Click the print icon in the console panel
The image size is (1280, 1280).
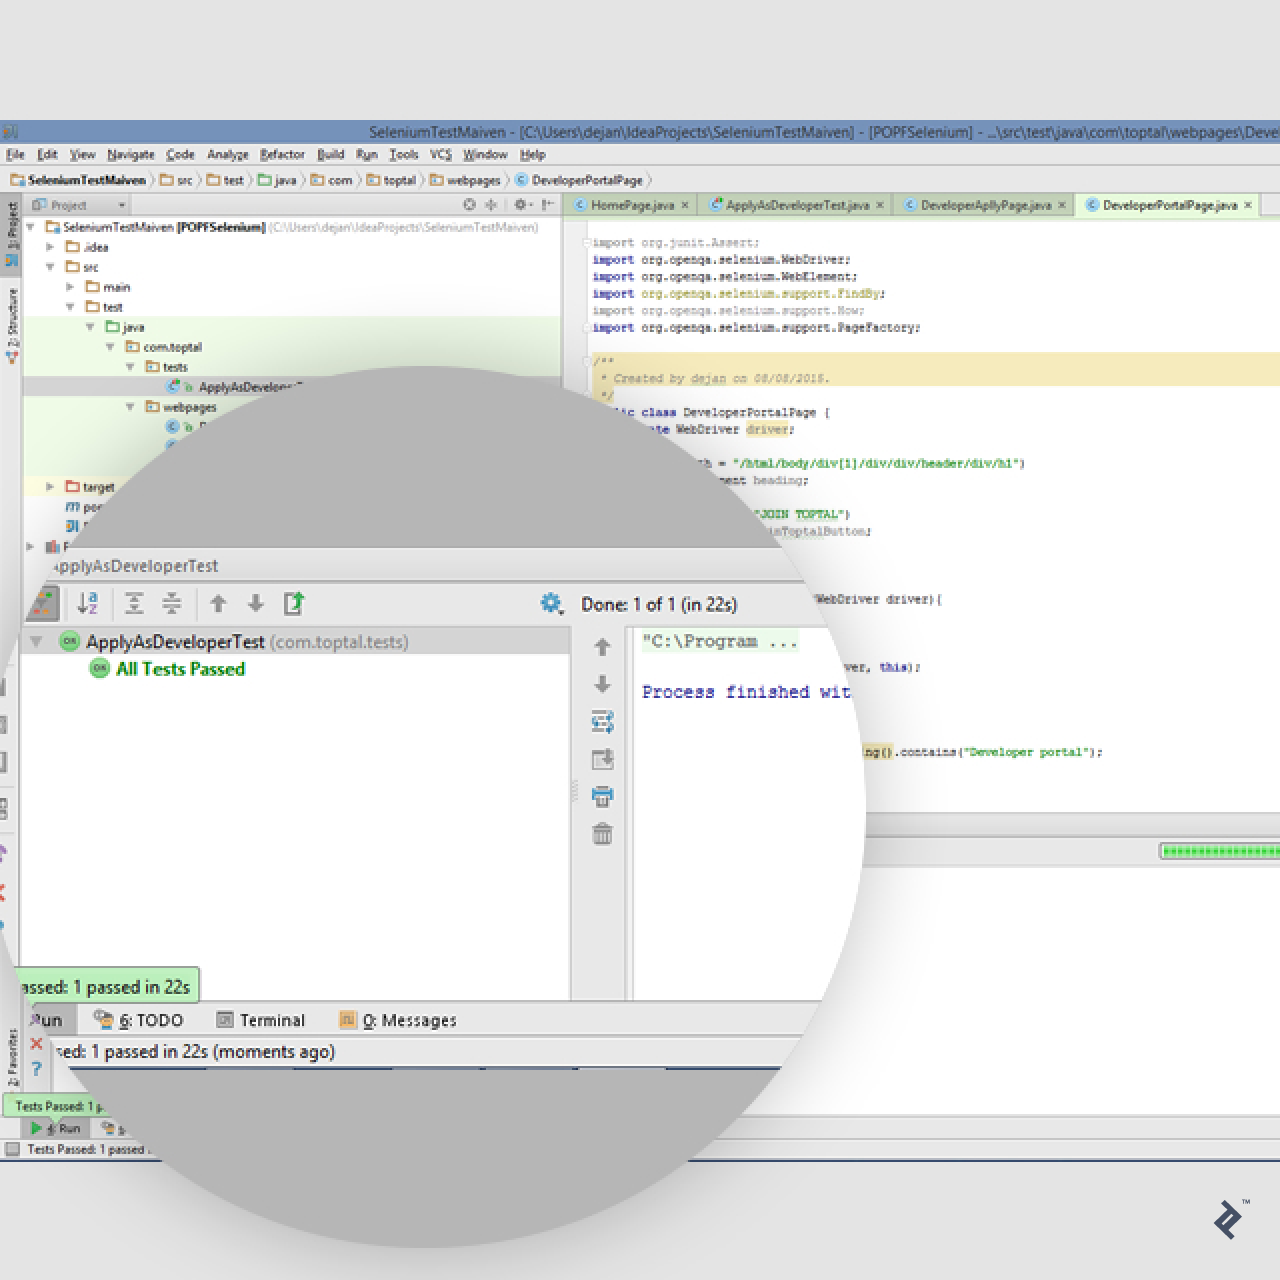(x=601, y=796)
